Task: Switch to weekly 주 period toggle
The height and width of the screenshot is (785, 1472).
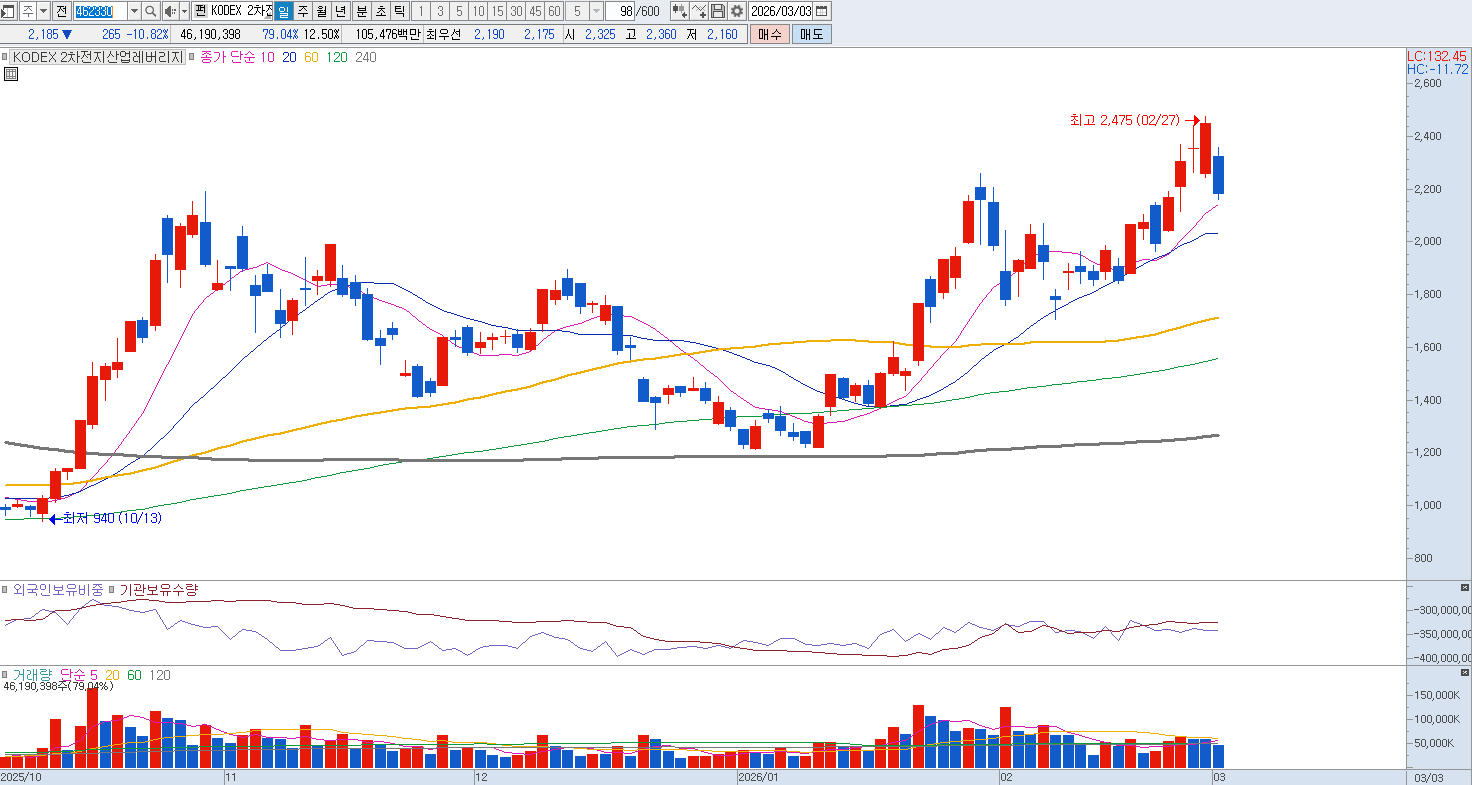Action: pos(303,11)
